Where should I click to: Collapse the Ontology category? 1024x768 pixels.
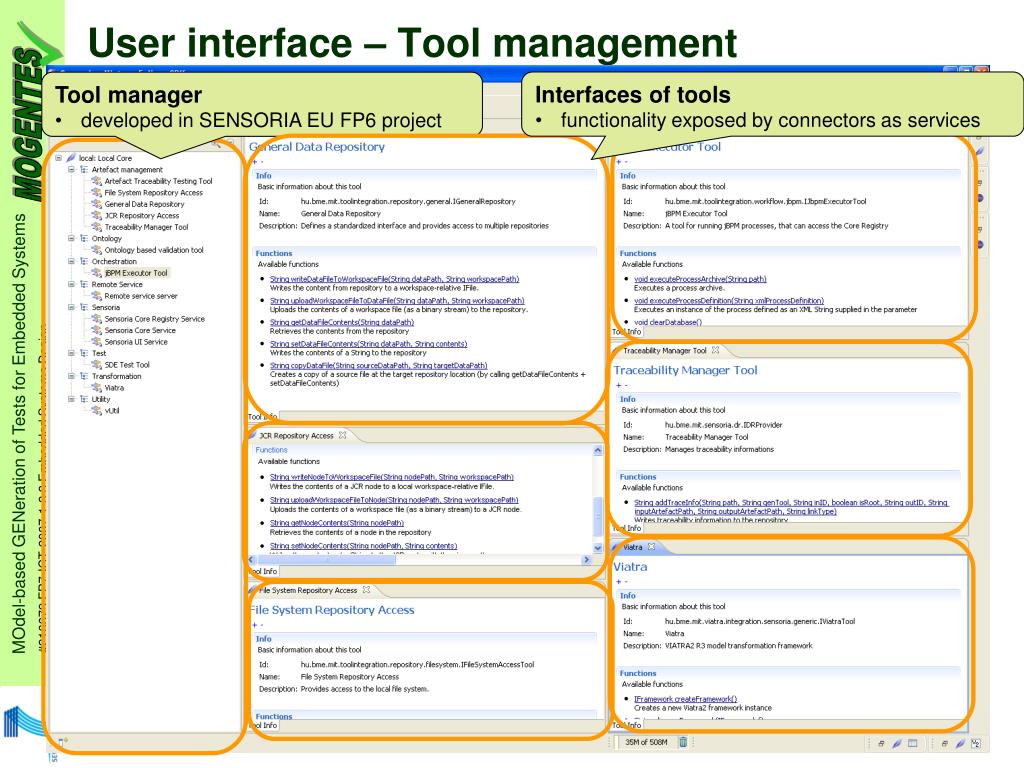click(71, 238)
